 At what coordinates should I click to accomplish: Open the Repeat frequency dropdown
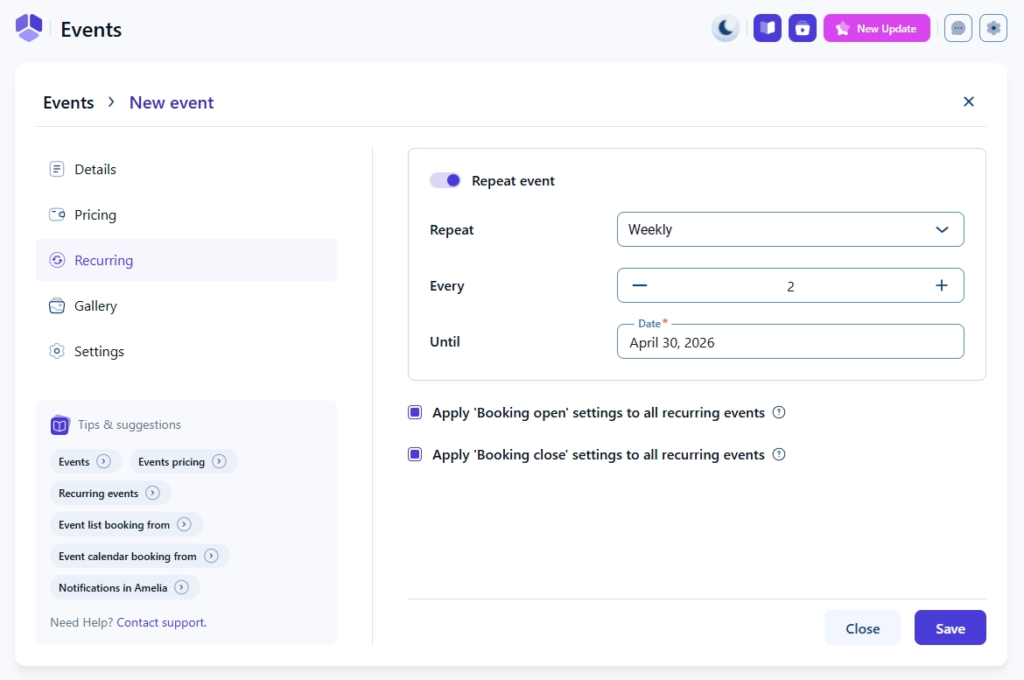pos(790,229)
